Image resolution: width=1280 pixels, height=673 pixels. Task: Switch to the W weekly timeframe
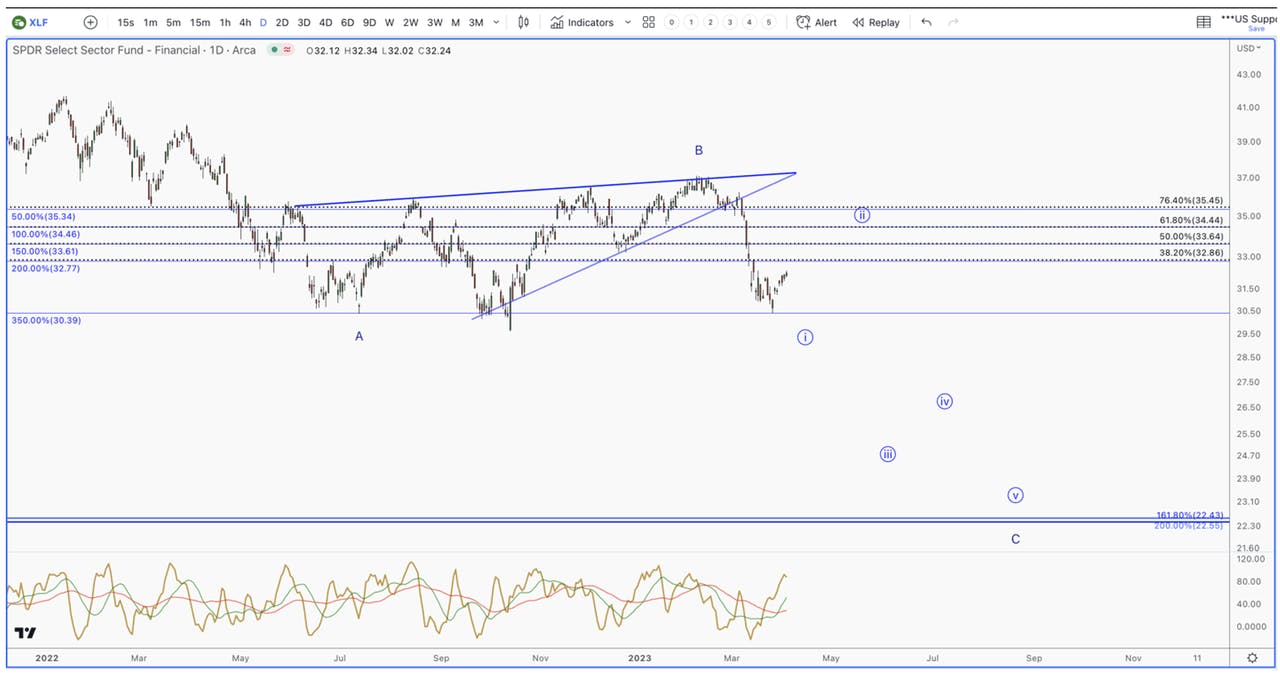click(x=389, y=22)
